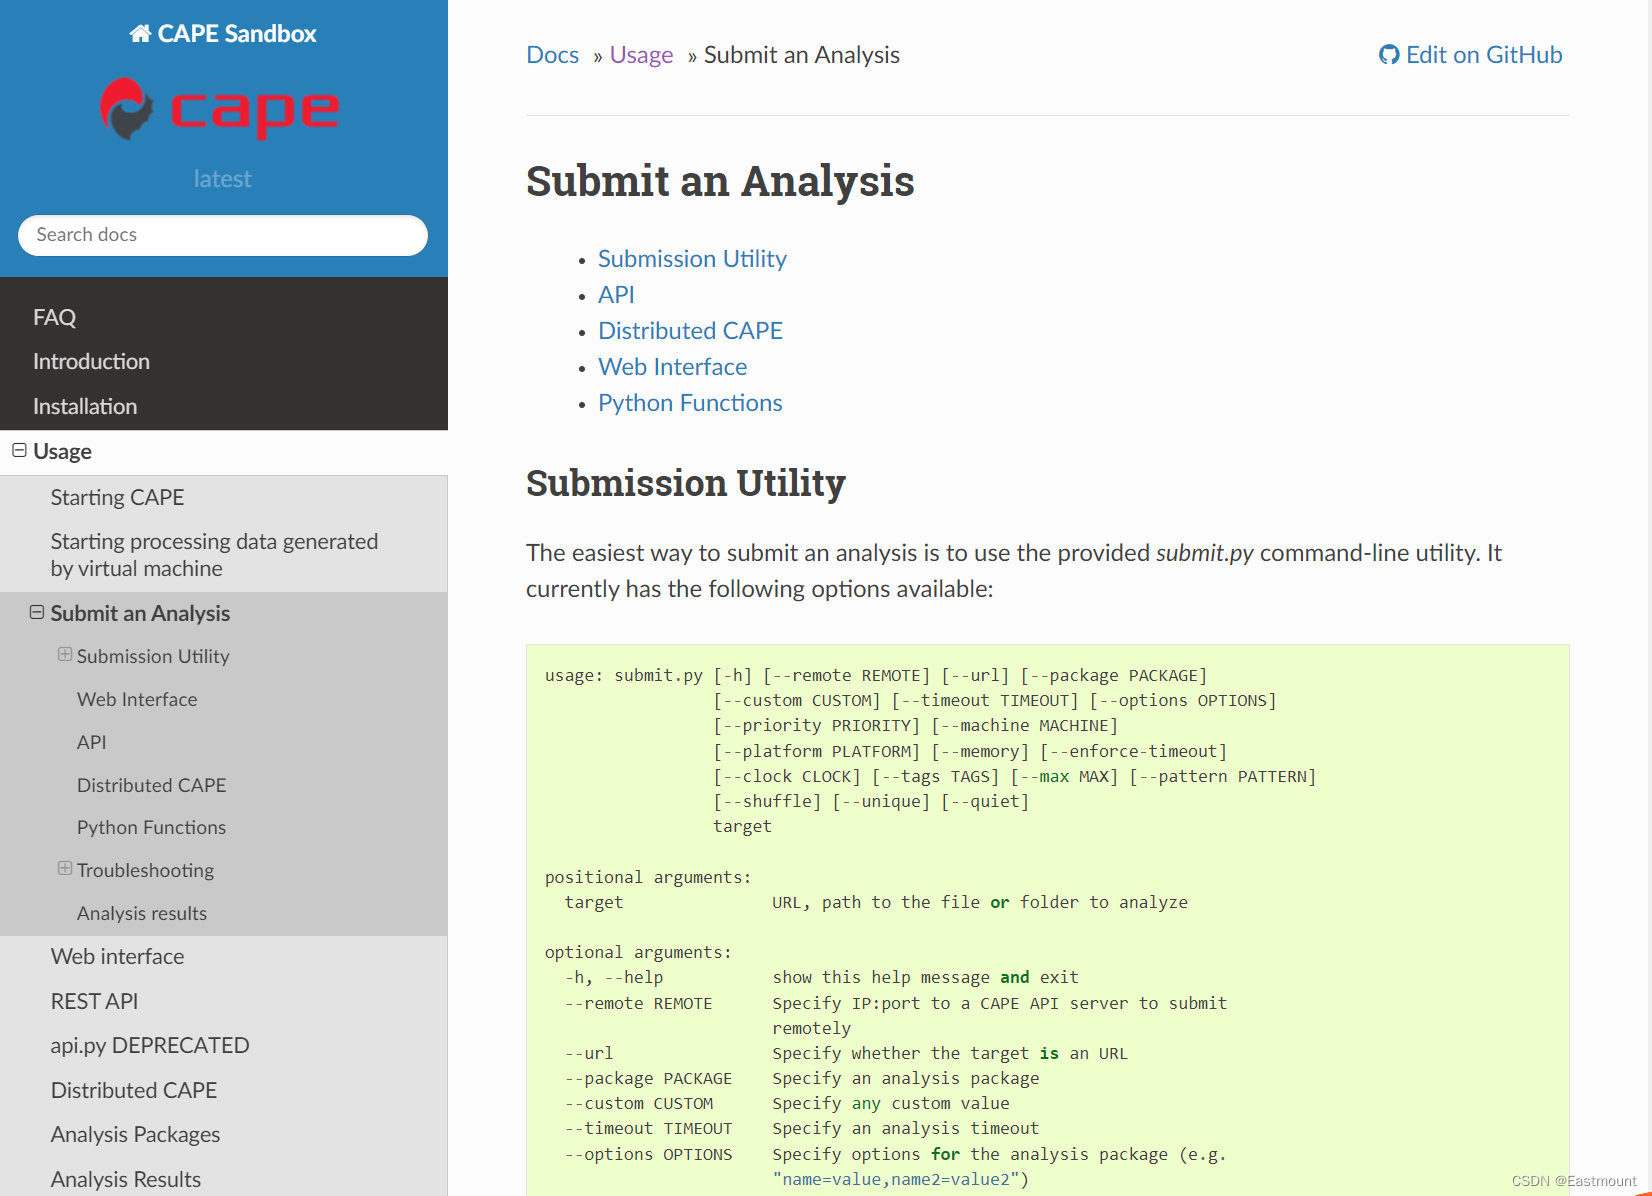Open api.py DEPRECATED sidebar page

coord(150,1045)
